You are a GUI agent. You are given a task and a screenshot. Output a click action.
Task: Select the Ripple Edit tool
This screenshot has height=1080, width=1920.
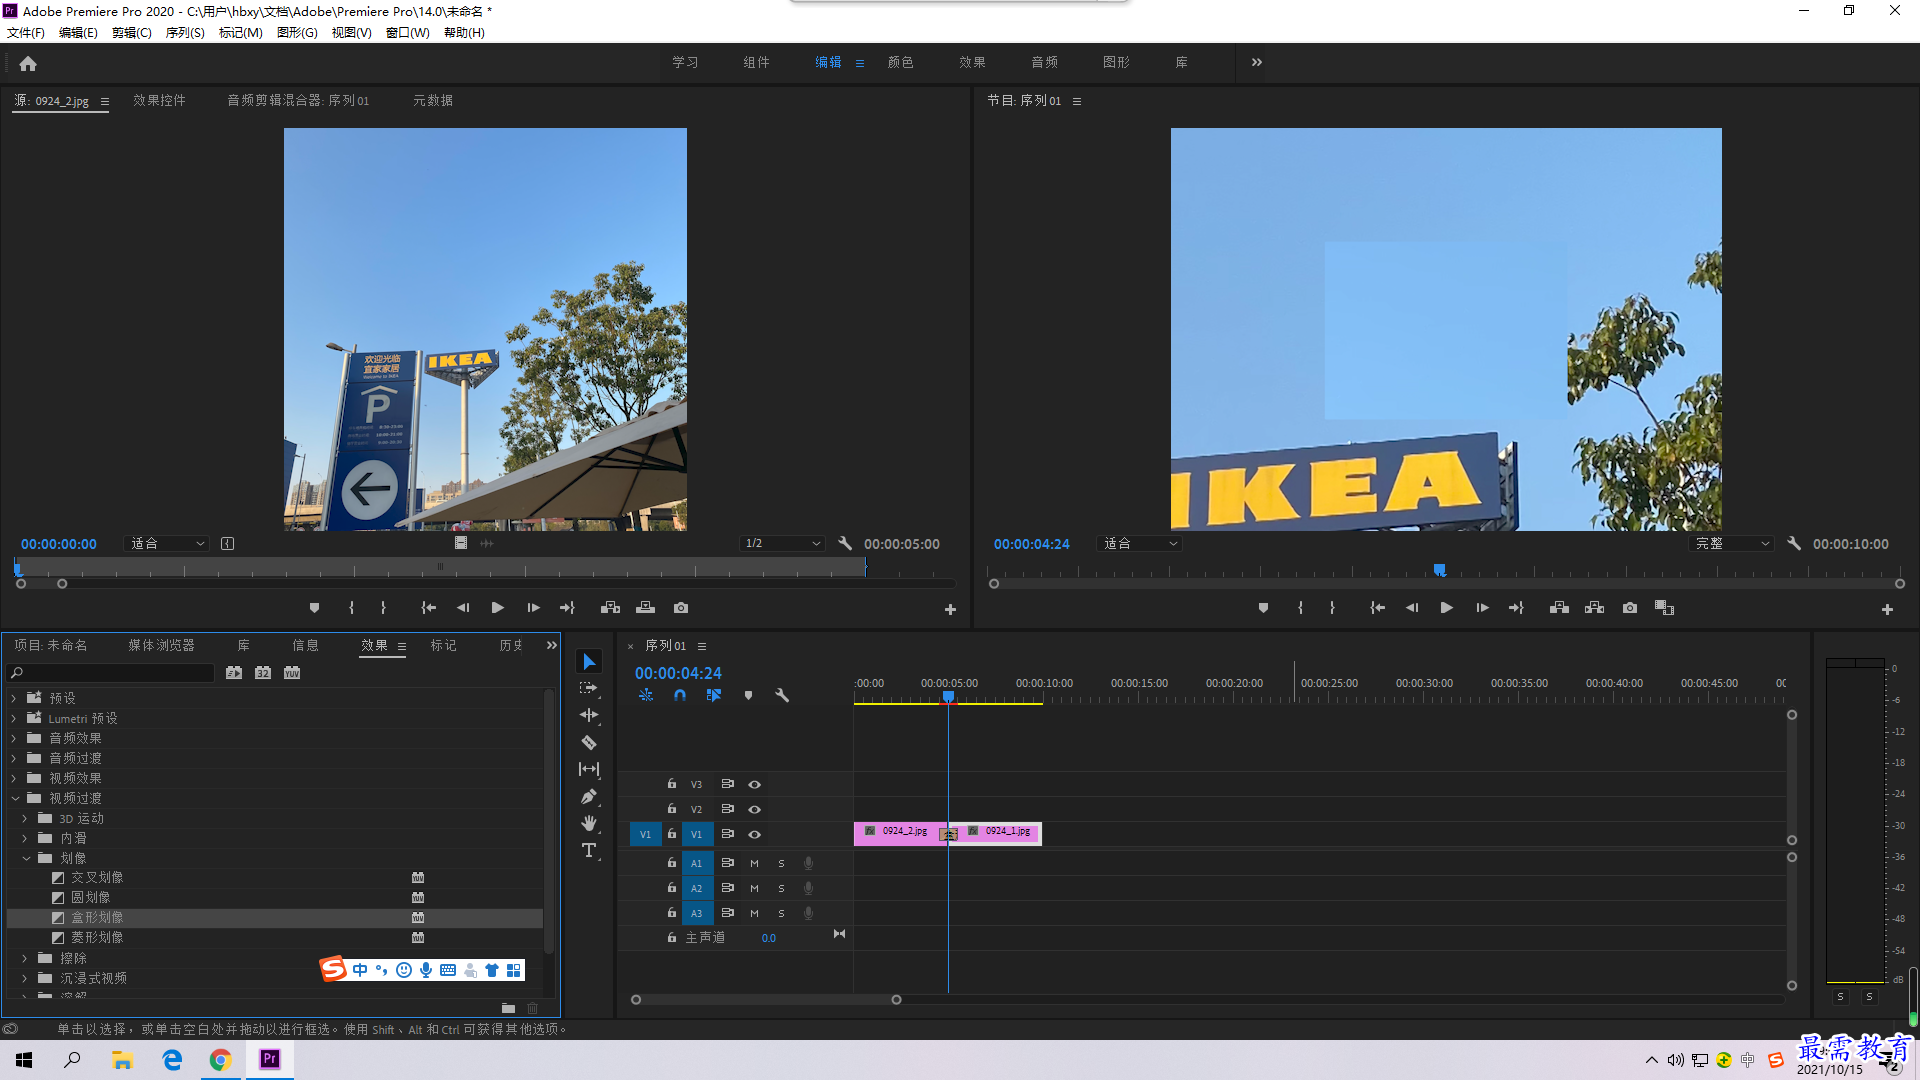(589, 715)
